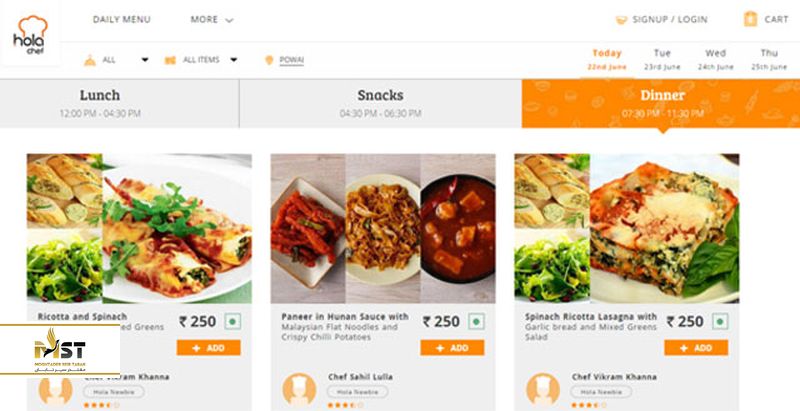The width and height of the screenshot is (800, 411).
Task: Click the Signup / Login bowl icon
Action: point(622,19)
